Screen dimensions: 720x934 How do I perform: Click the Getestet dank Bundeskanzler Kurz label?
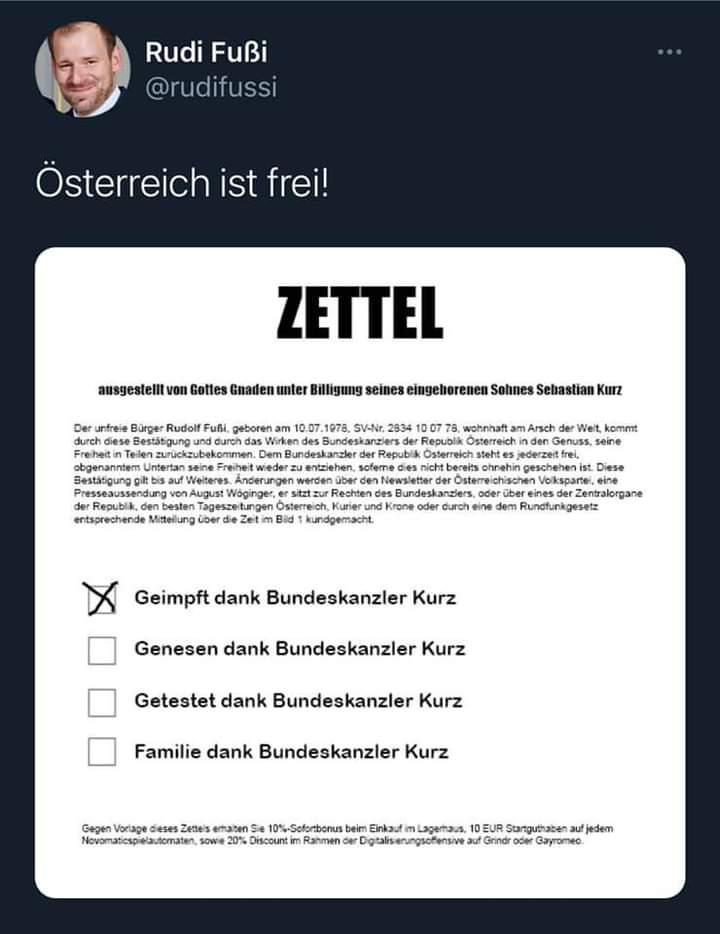(x=298, y=700)
